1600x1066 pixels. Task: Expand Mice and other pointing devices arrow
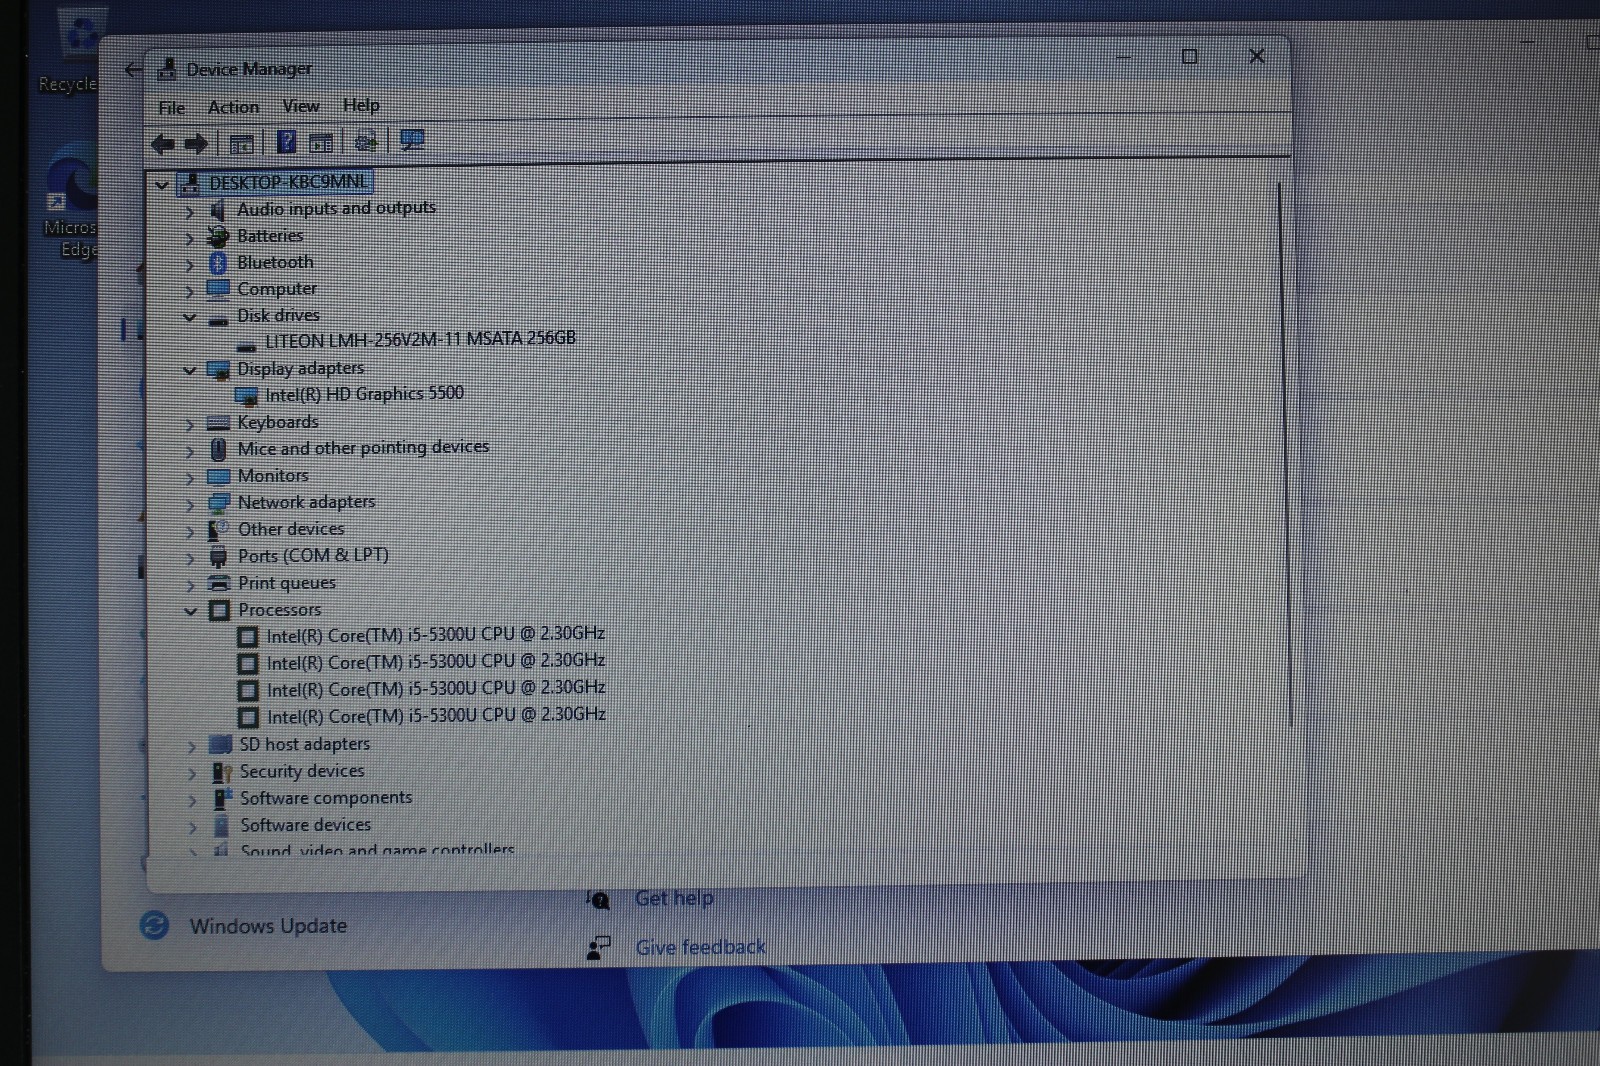pos(190,451)
